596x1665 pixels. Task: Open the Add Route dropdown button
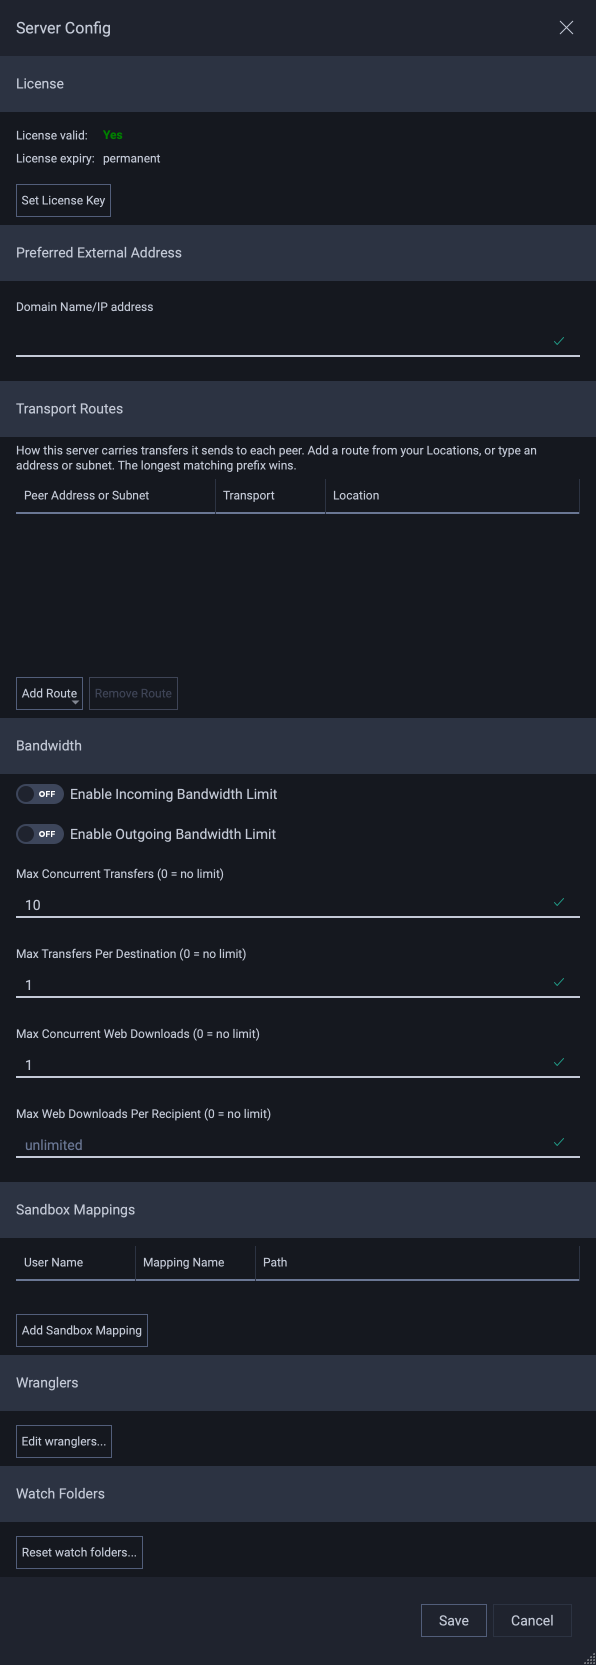click(49, 693)
